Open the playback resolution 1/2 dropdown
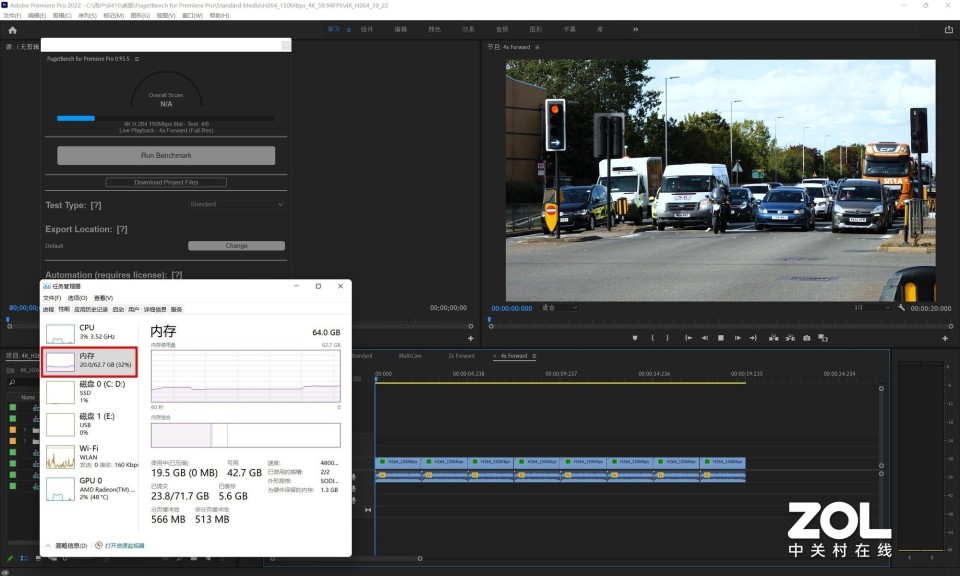The height and width of the screenshot is (576, 960). (x=871, y=308)
